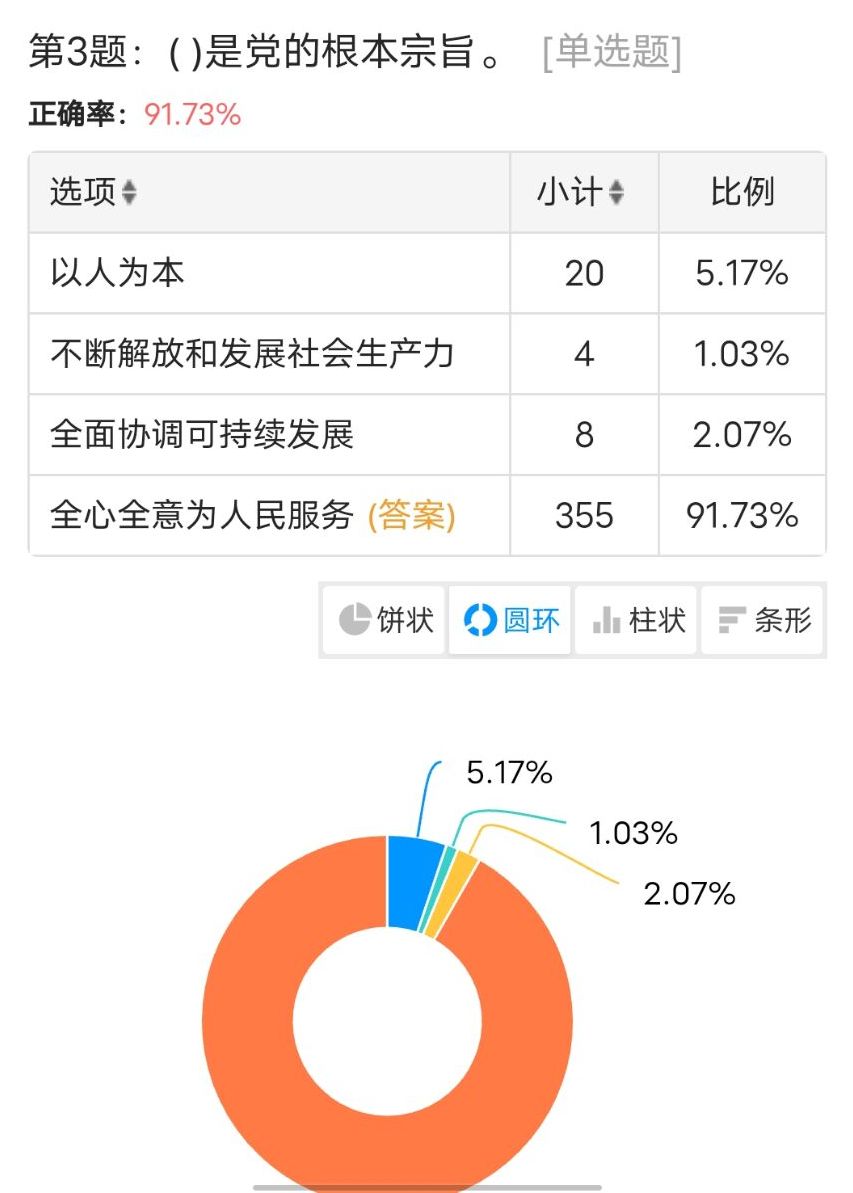Click the bar chart (条形) icon
Viewport: 853px width, 1193px height.
732,620
